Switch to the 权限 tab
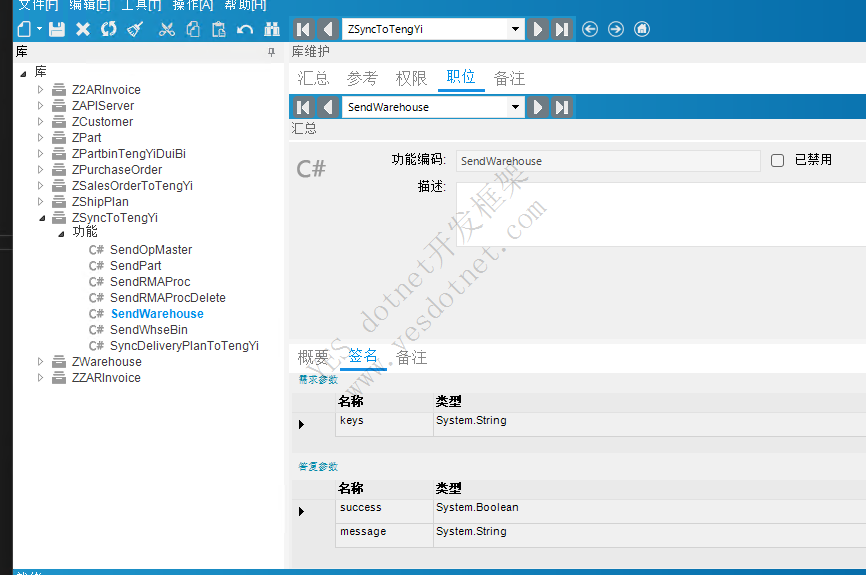 point(411,78)
